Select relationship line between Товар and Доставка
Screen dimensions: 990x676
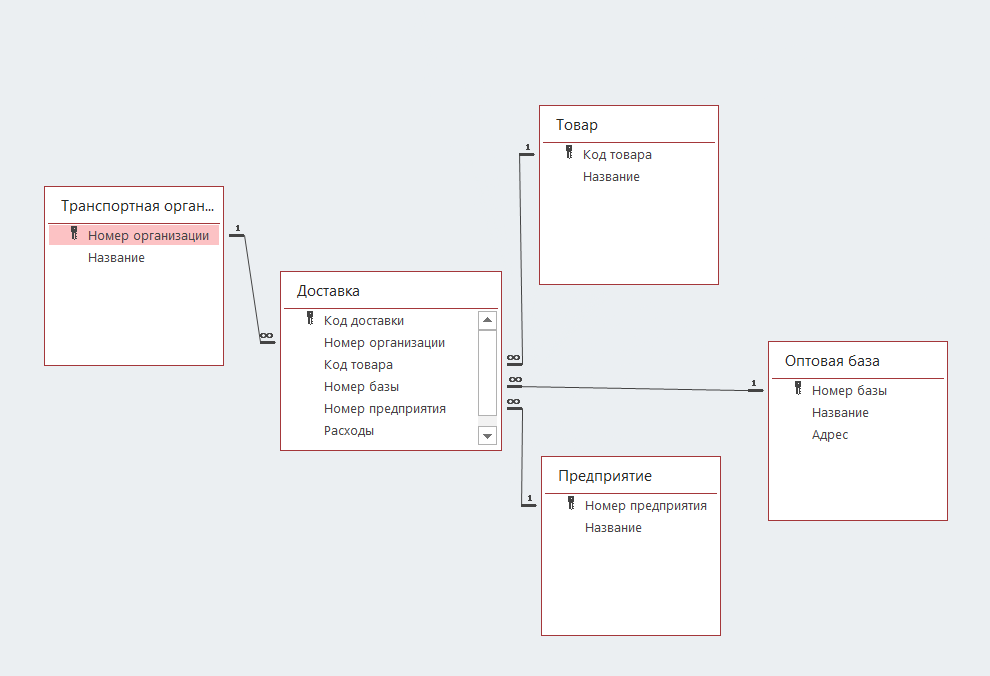(x=521, y=259)
